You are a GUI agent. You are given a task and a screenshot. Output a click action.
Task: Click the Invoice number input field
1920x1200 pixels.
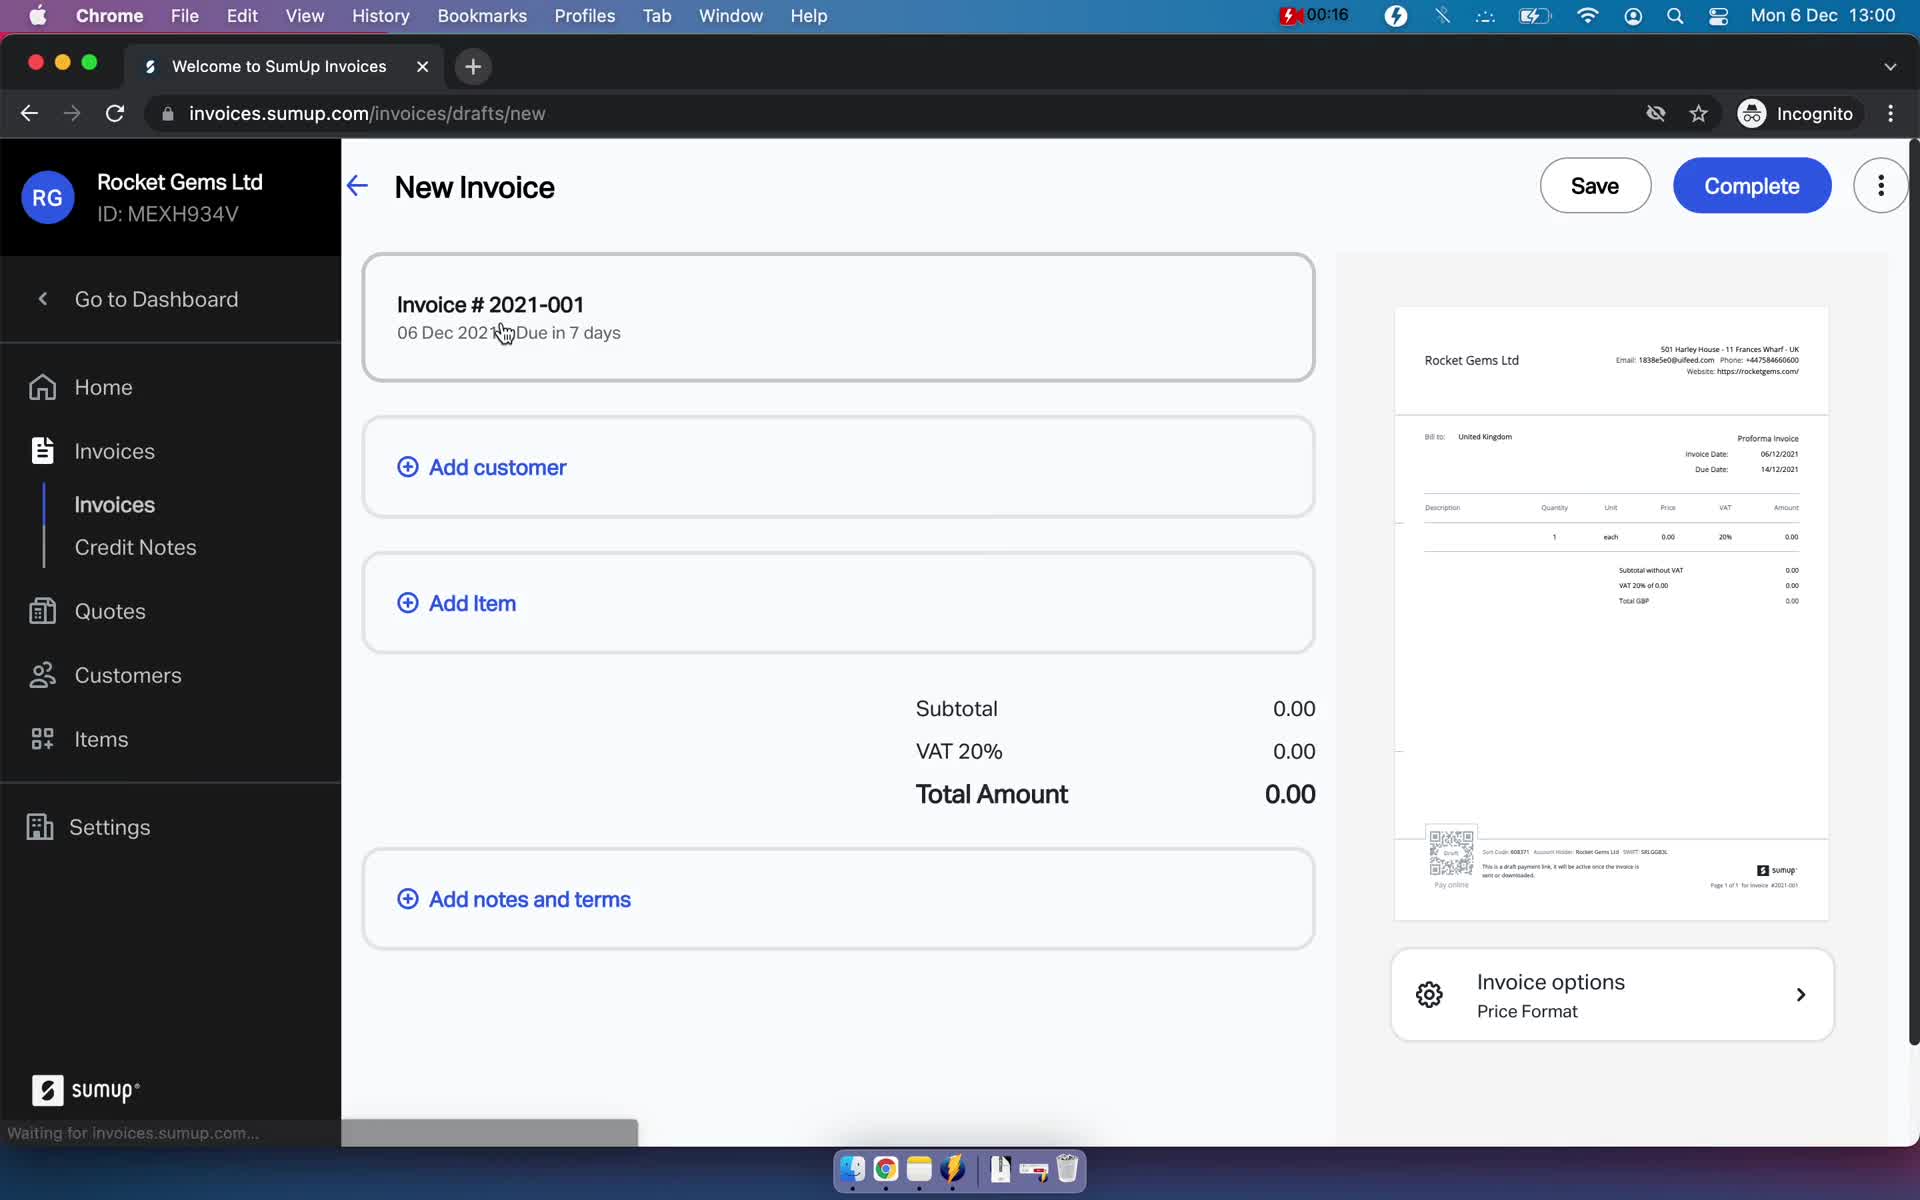coord(491,304)
